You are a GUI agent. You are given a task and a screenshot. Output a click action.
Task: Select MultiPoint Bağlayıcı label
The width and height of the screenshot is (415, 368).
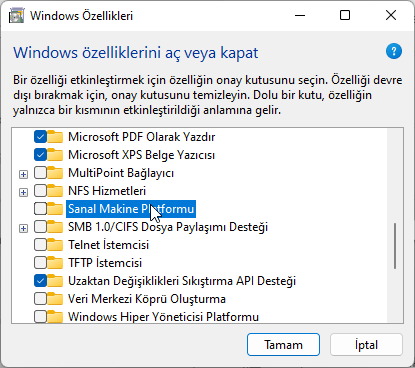pyautogui.click(x=121, y=173)
